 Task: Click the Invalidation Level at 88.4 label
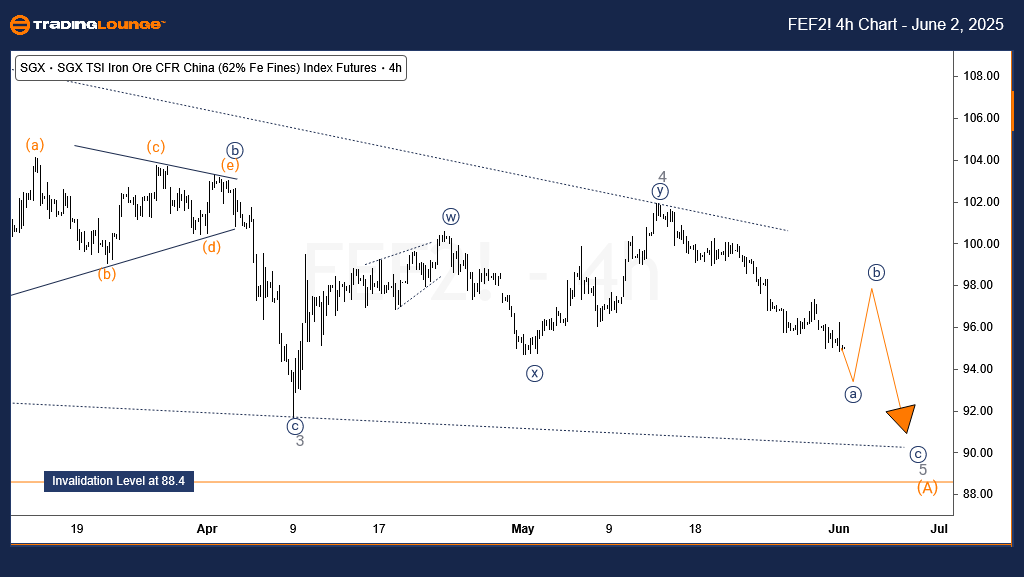119,482
